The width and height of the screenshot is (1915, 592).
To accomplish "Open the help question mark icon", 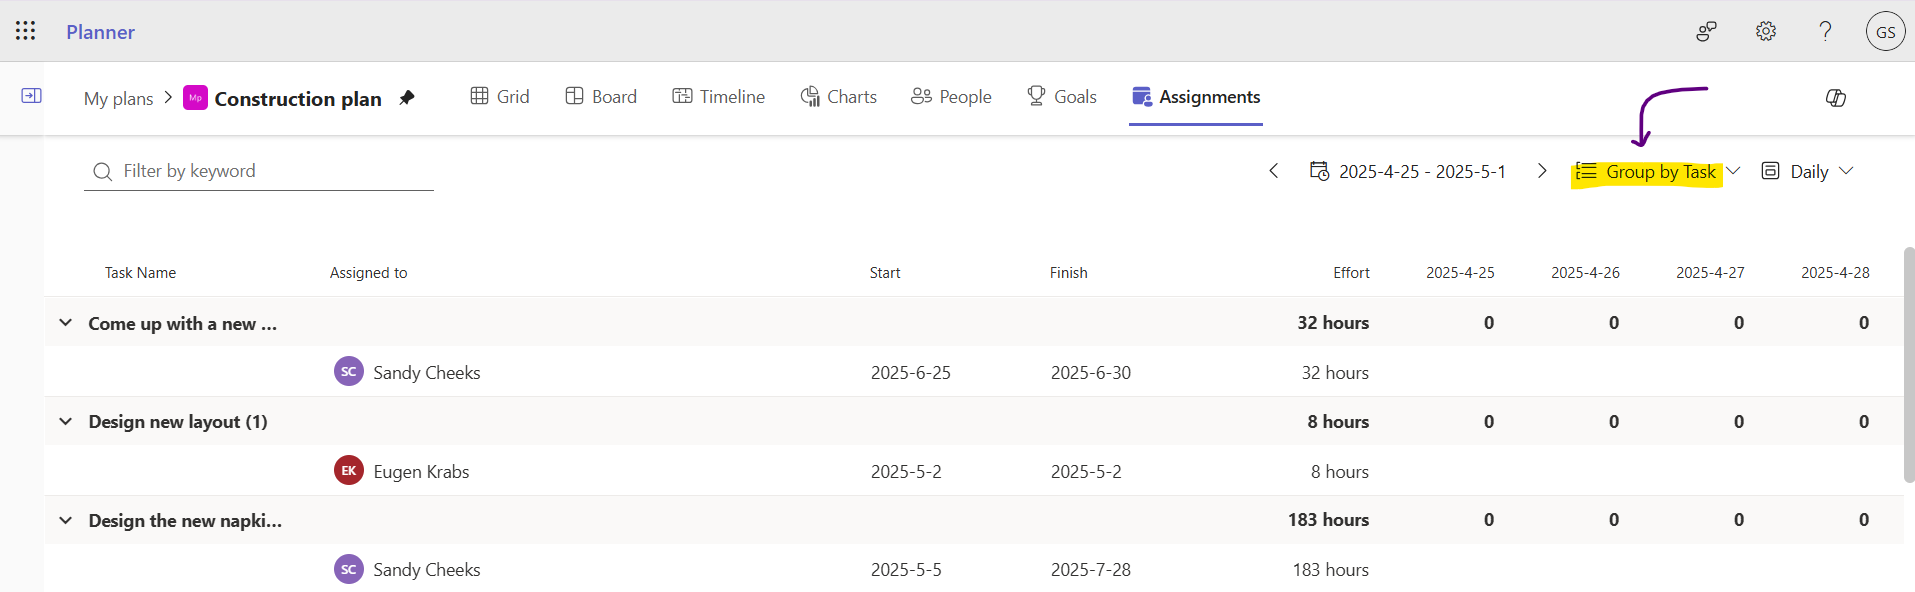I will 1825,31.
